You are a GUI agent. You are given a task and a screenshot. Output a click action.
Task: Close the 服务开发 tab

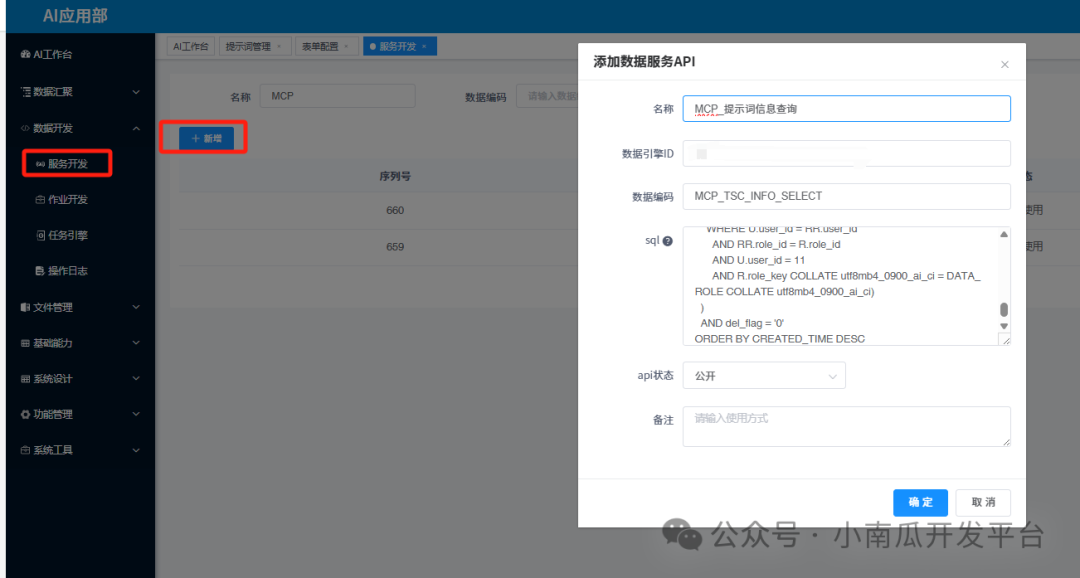[424, 47]
